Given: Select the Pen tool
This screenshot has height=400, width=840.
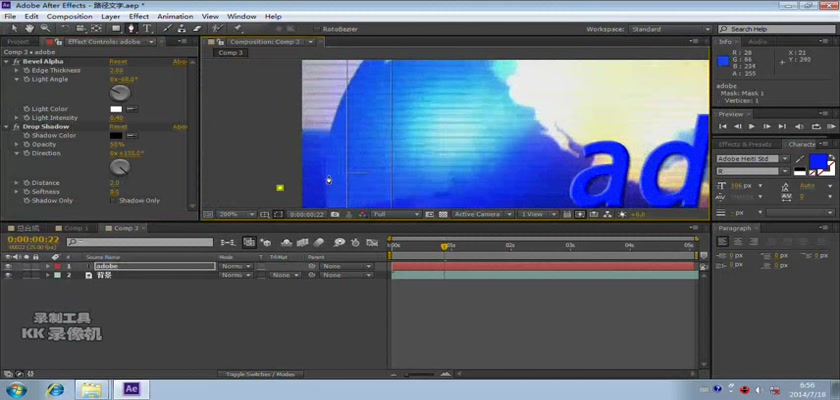Looking at the screenshot, I should [131, 28].
